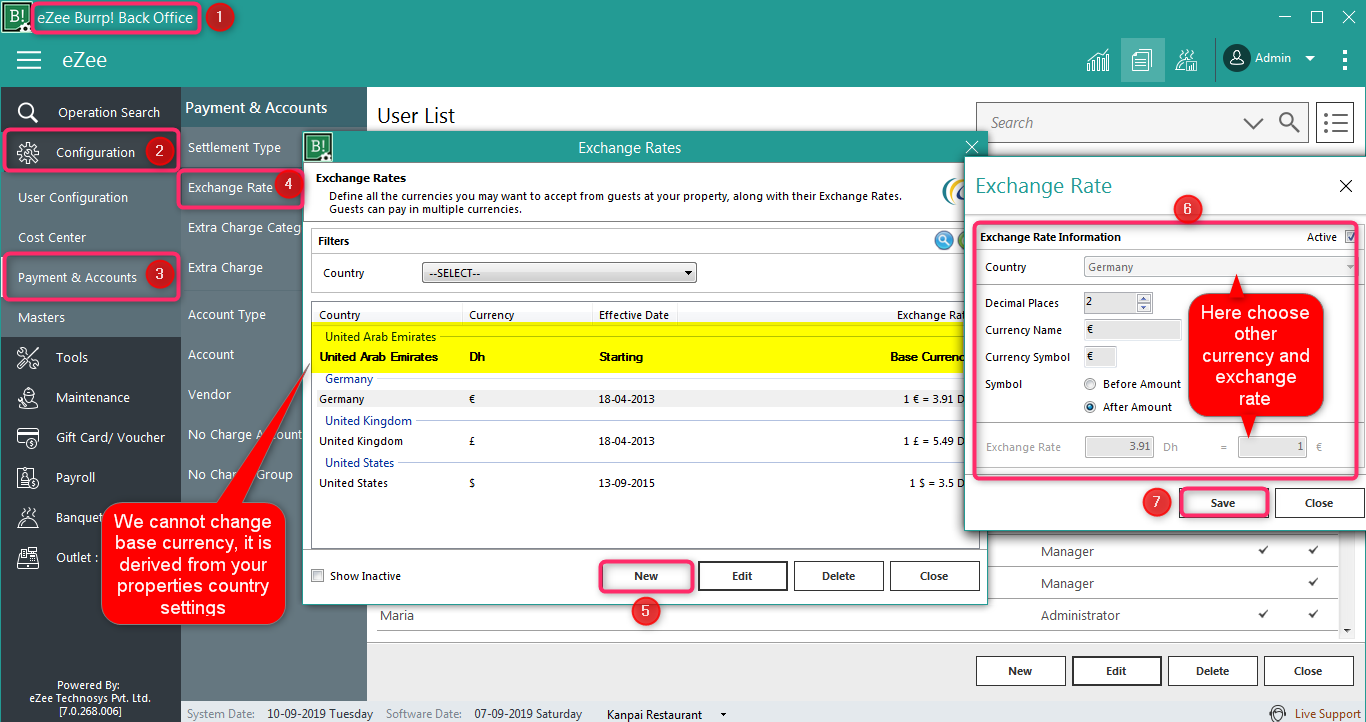Image resolution: width=1366 pixels, height=722 pixels.
Task: Click the Operation Search magnifier icon
Action: tap(28, 112)
